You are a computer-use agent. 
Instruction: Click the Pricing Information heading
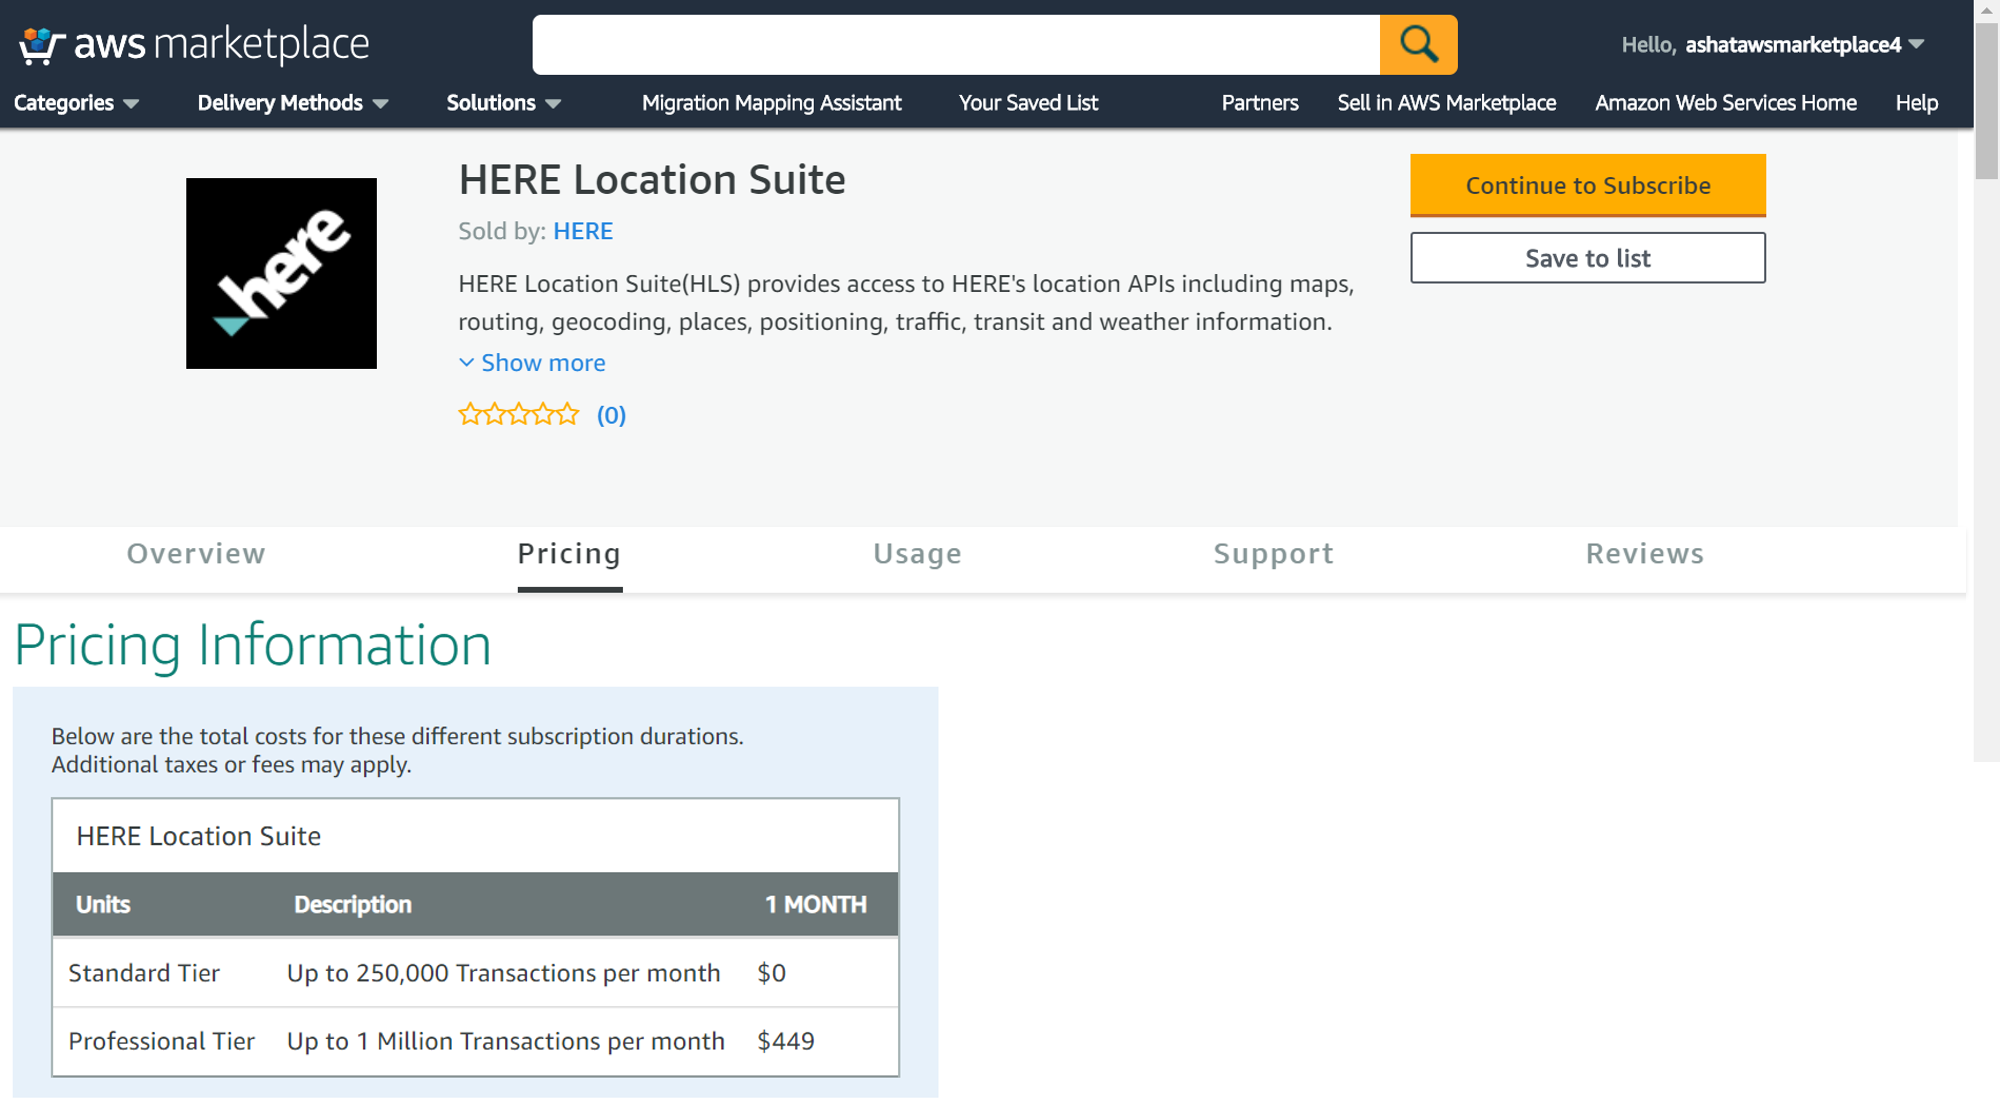253,645
